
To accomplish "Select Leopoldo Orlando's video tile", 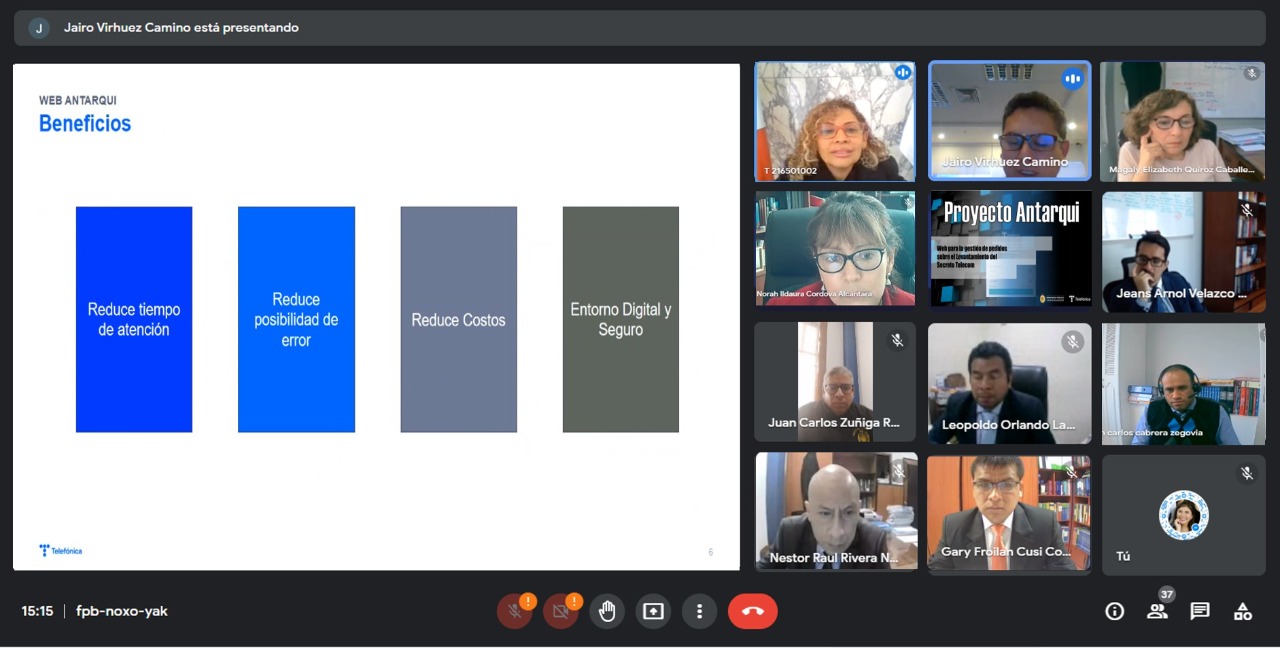I will (x=1009, y=383).
